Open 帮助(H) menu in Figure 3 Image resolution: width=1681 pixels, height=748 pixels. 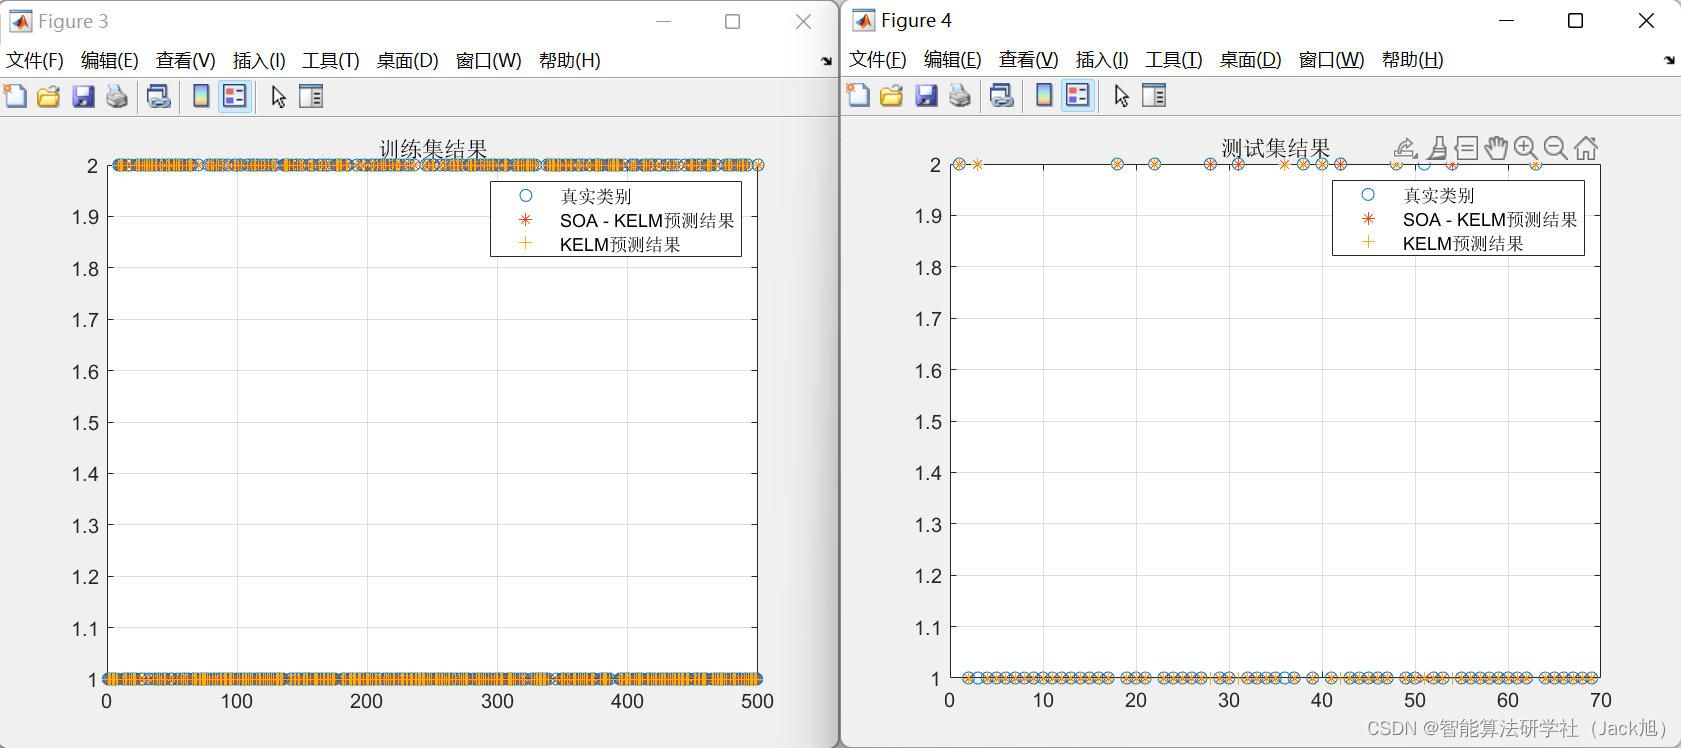(x=569, y=60)
